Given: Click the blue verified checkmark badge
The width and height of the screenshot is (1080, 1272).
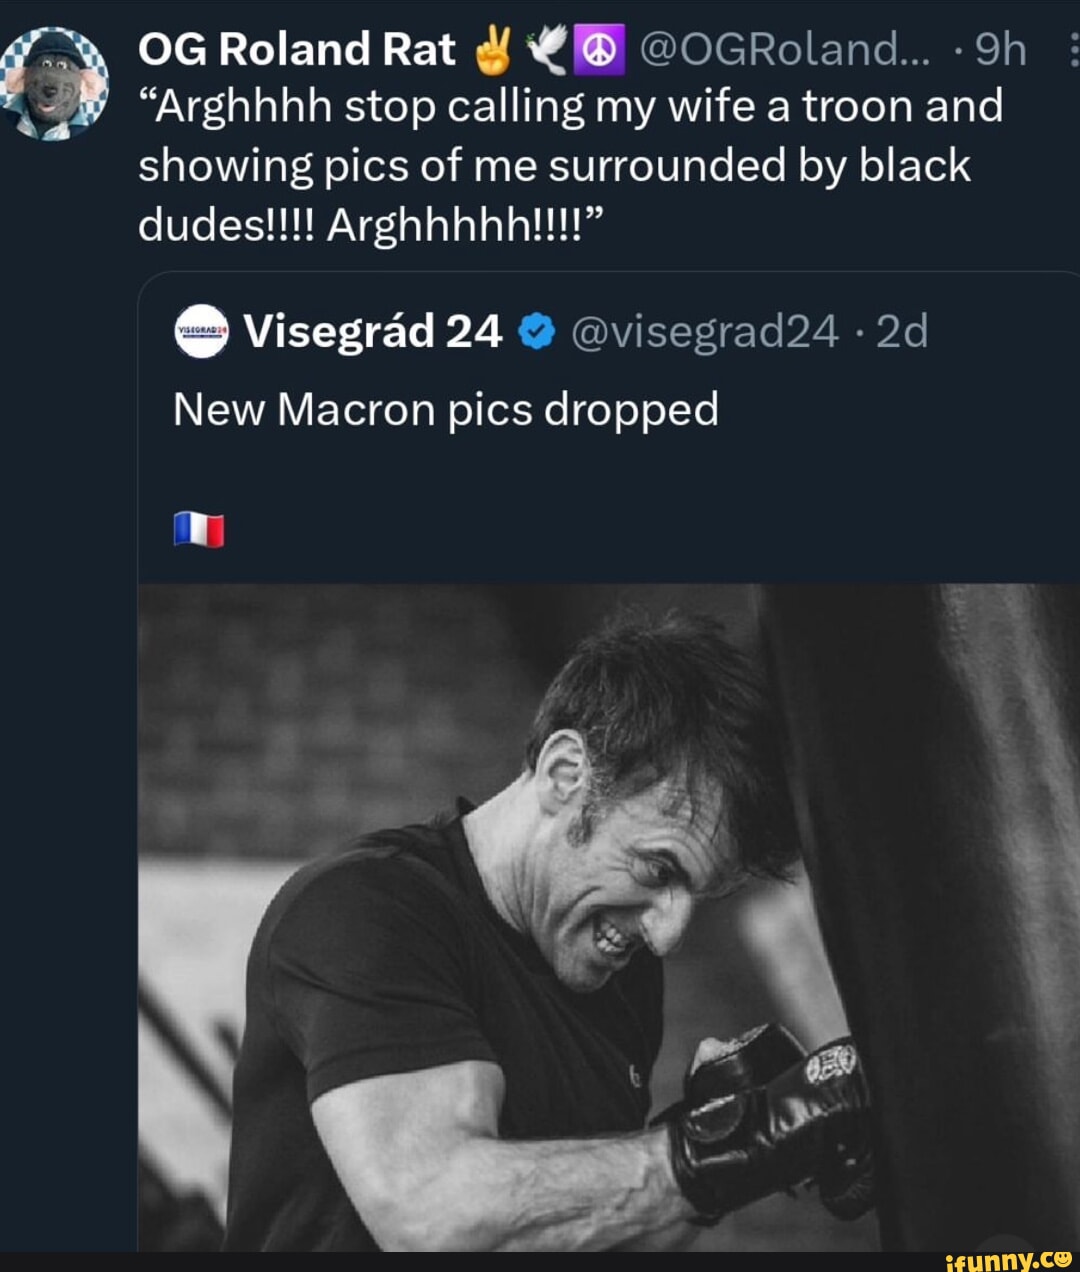Looking at the screenshot, I should (x=537, y=331).
